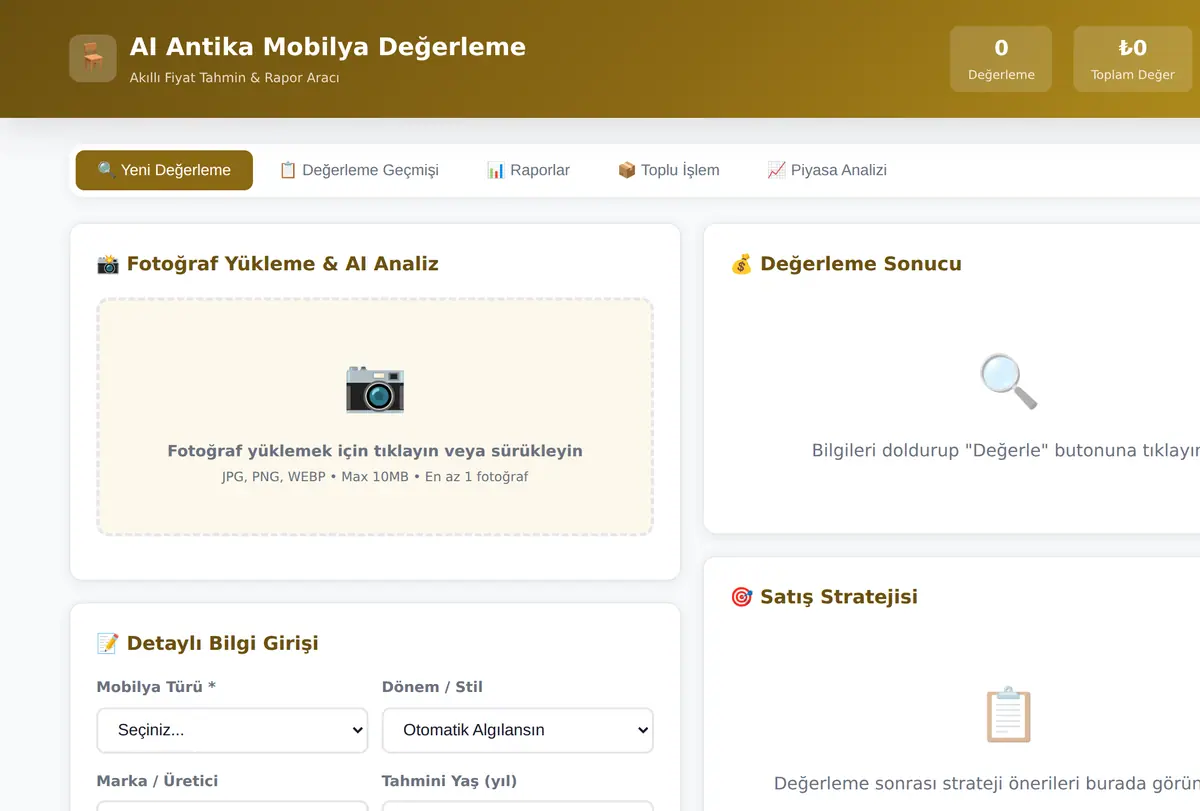The image size is (1200, 811).
Task: Click the magnifier icon in Değerleme Sonucu
Action: click(x=1008, y=381)
